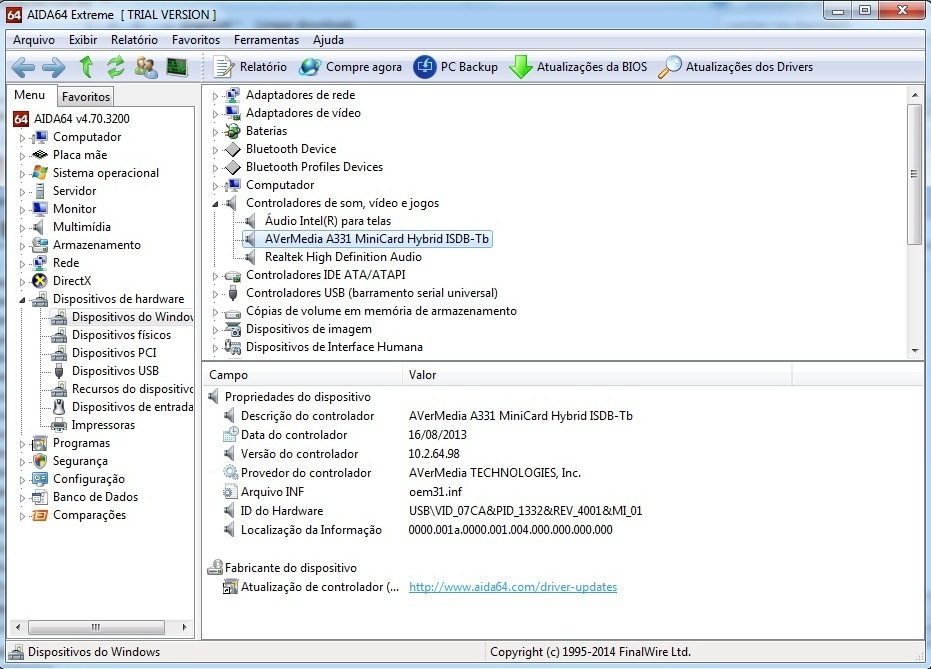This screenshot has height=669, width=931.
Task: Expand the Placa mãe node
Action: click(22, 156)
